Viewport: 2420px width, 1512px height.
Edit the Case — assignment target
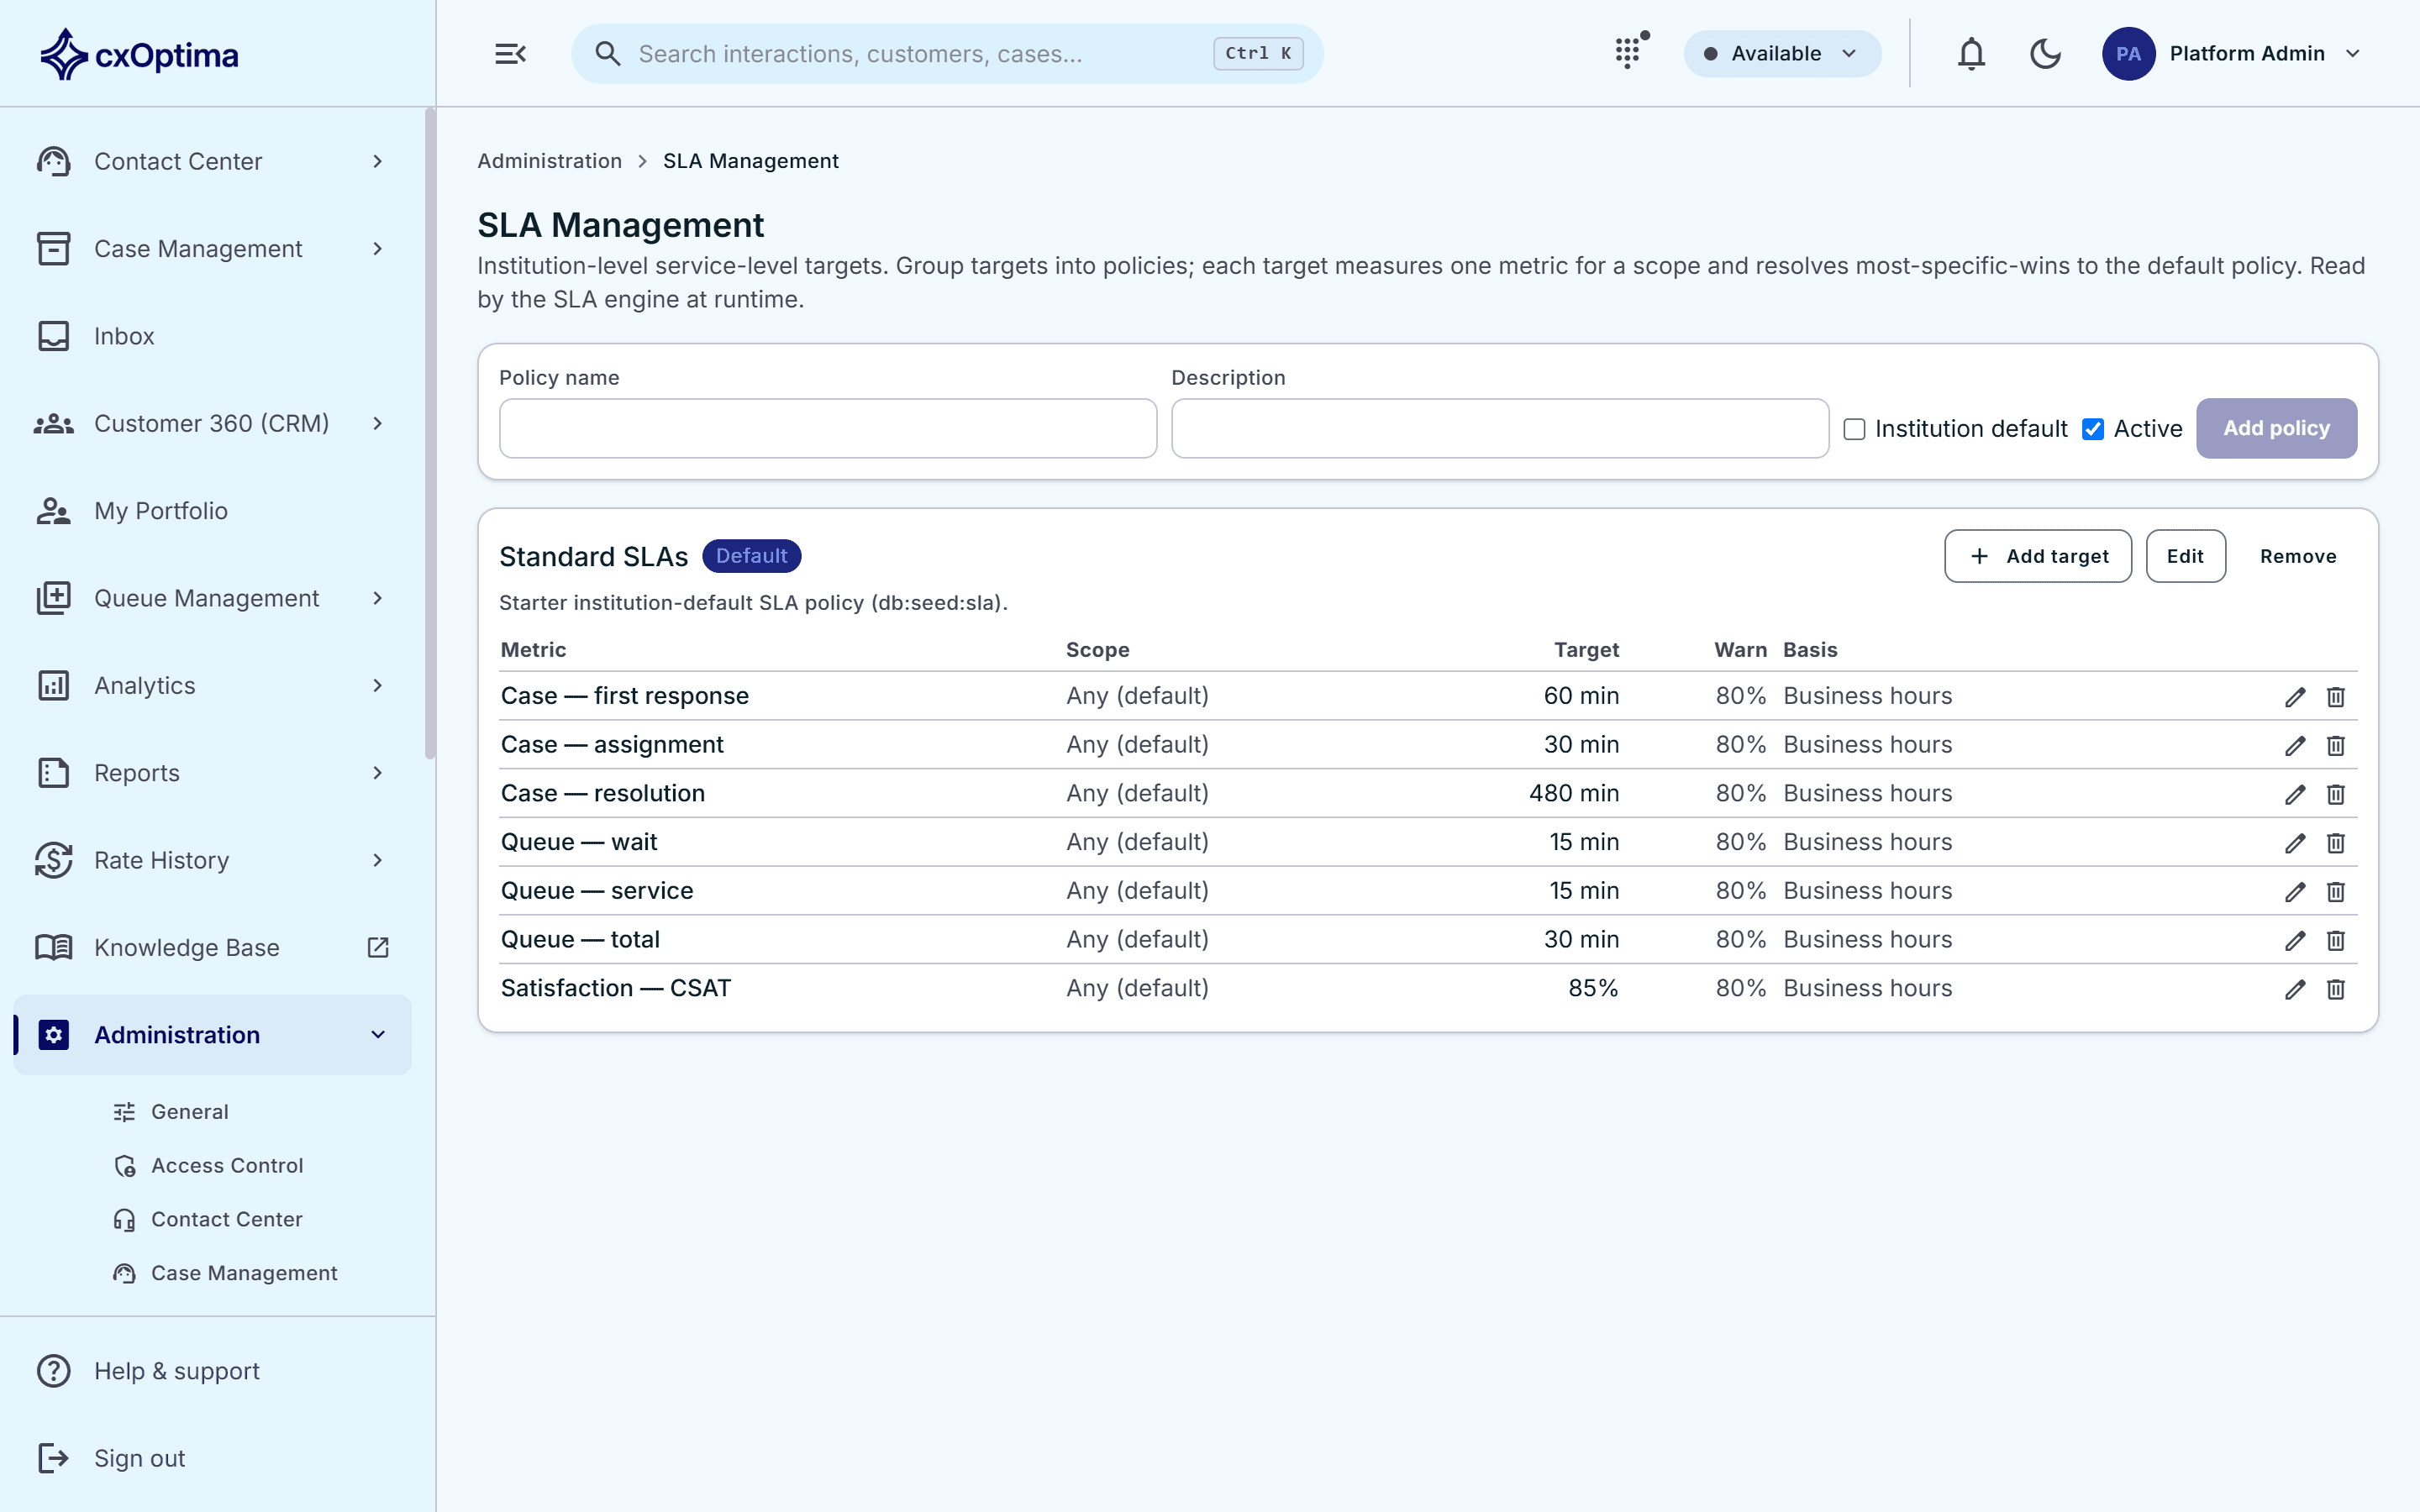coord(2294,746)
